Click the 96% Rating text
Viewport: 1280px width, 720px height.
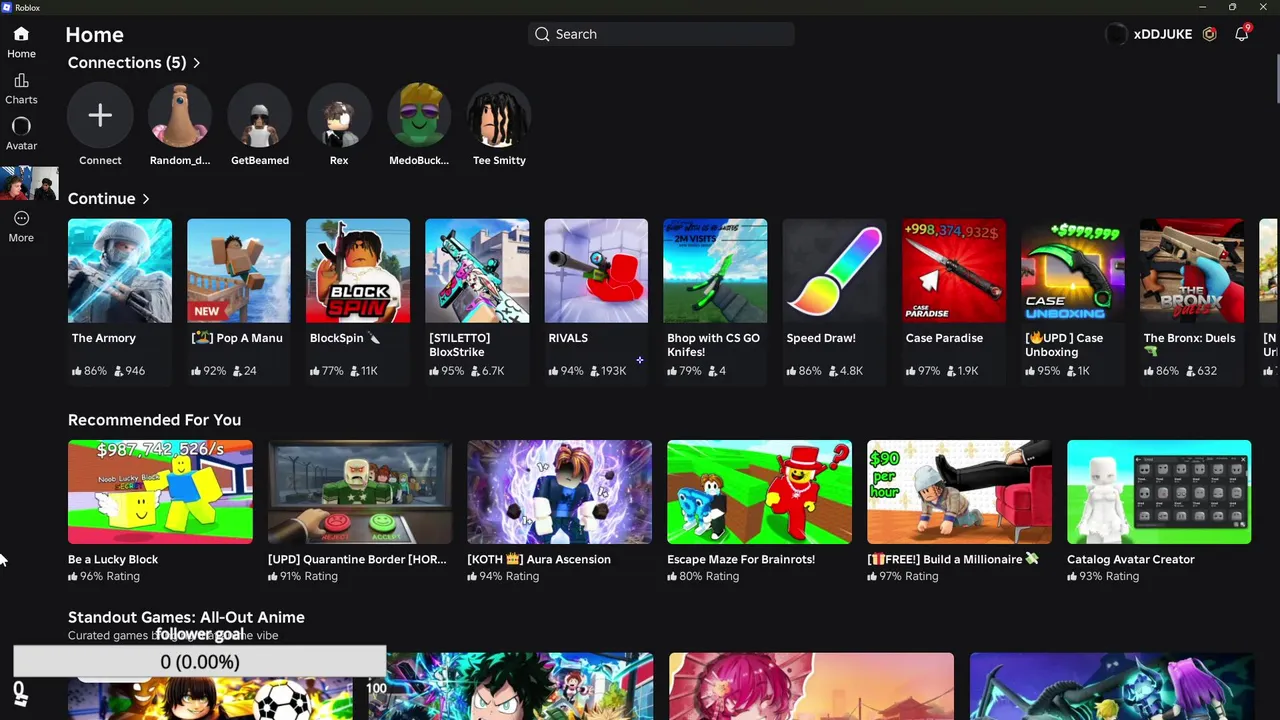(110, 576)
